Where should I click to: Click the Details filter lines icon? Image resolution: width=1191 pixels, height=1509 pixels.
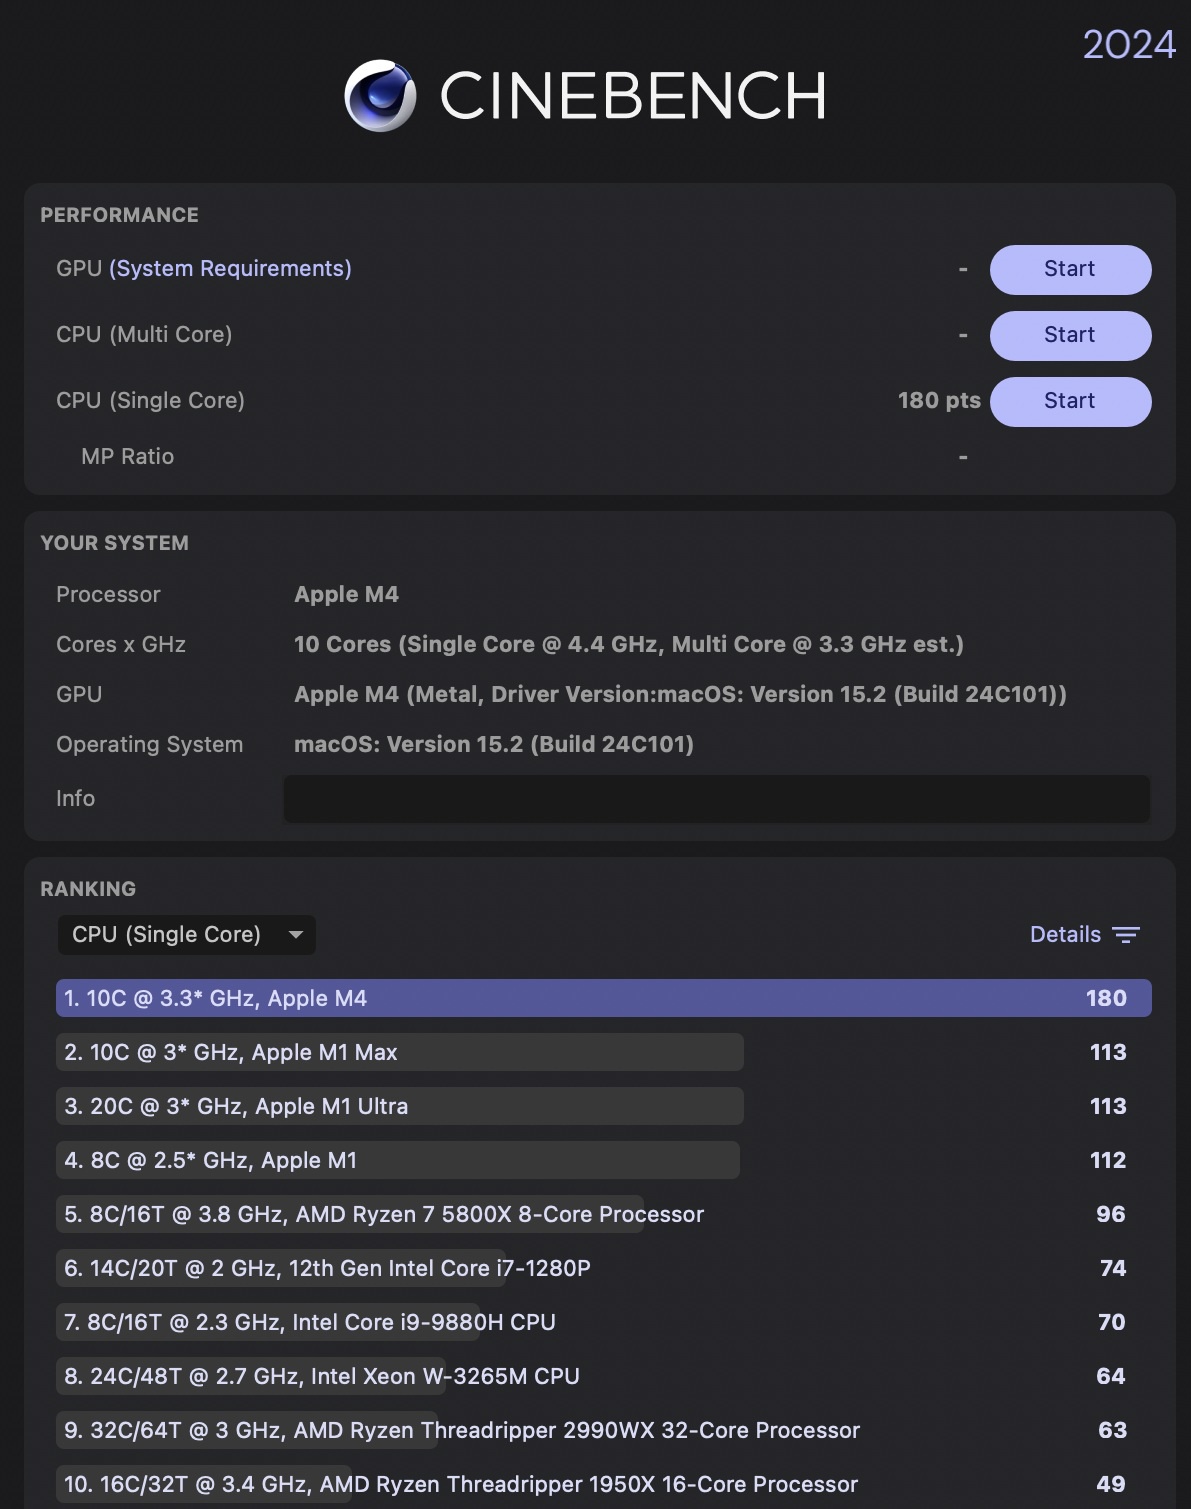coord(1126,935)
